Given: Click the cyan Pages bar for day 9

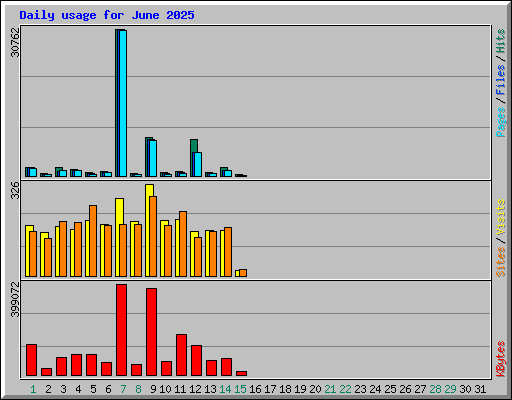Looking at the screenshot, I should [153, 158].
